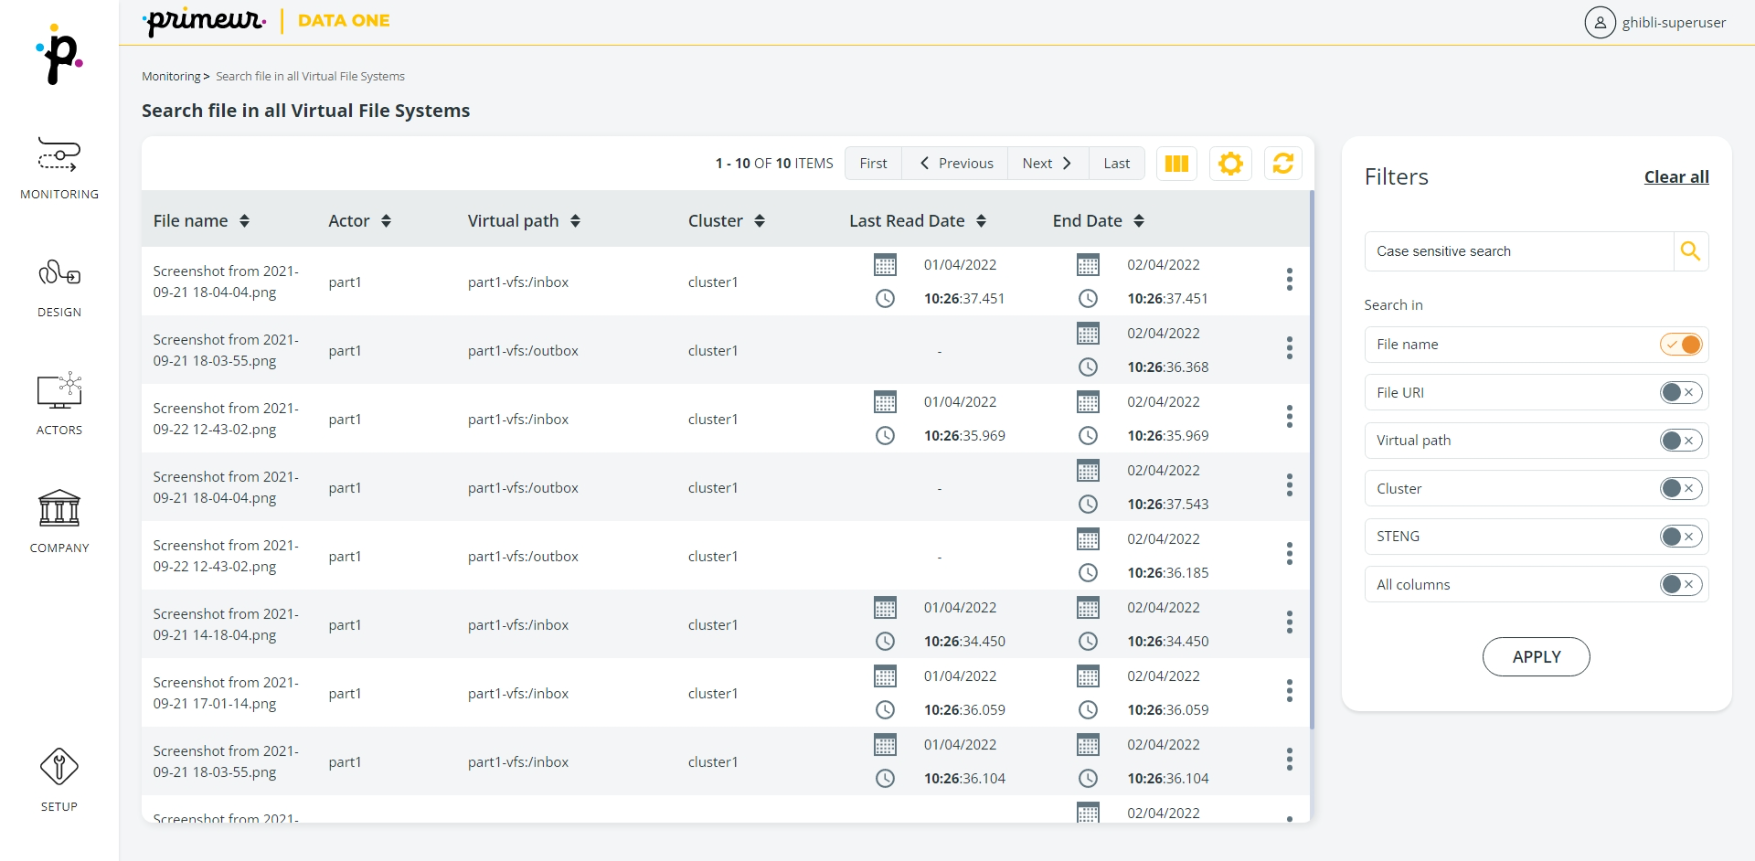1755x861 pixels.
Task: Go to First page
Action: (x=873, y=163)
